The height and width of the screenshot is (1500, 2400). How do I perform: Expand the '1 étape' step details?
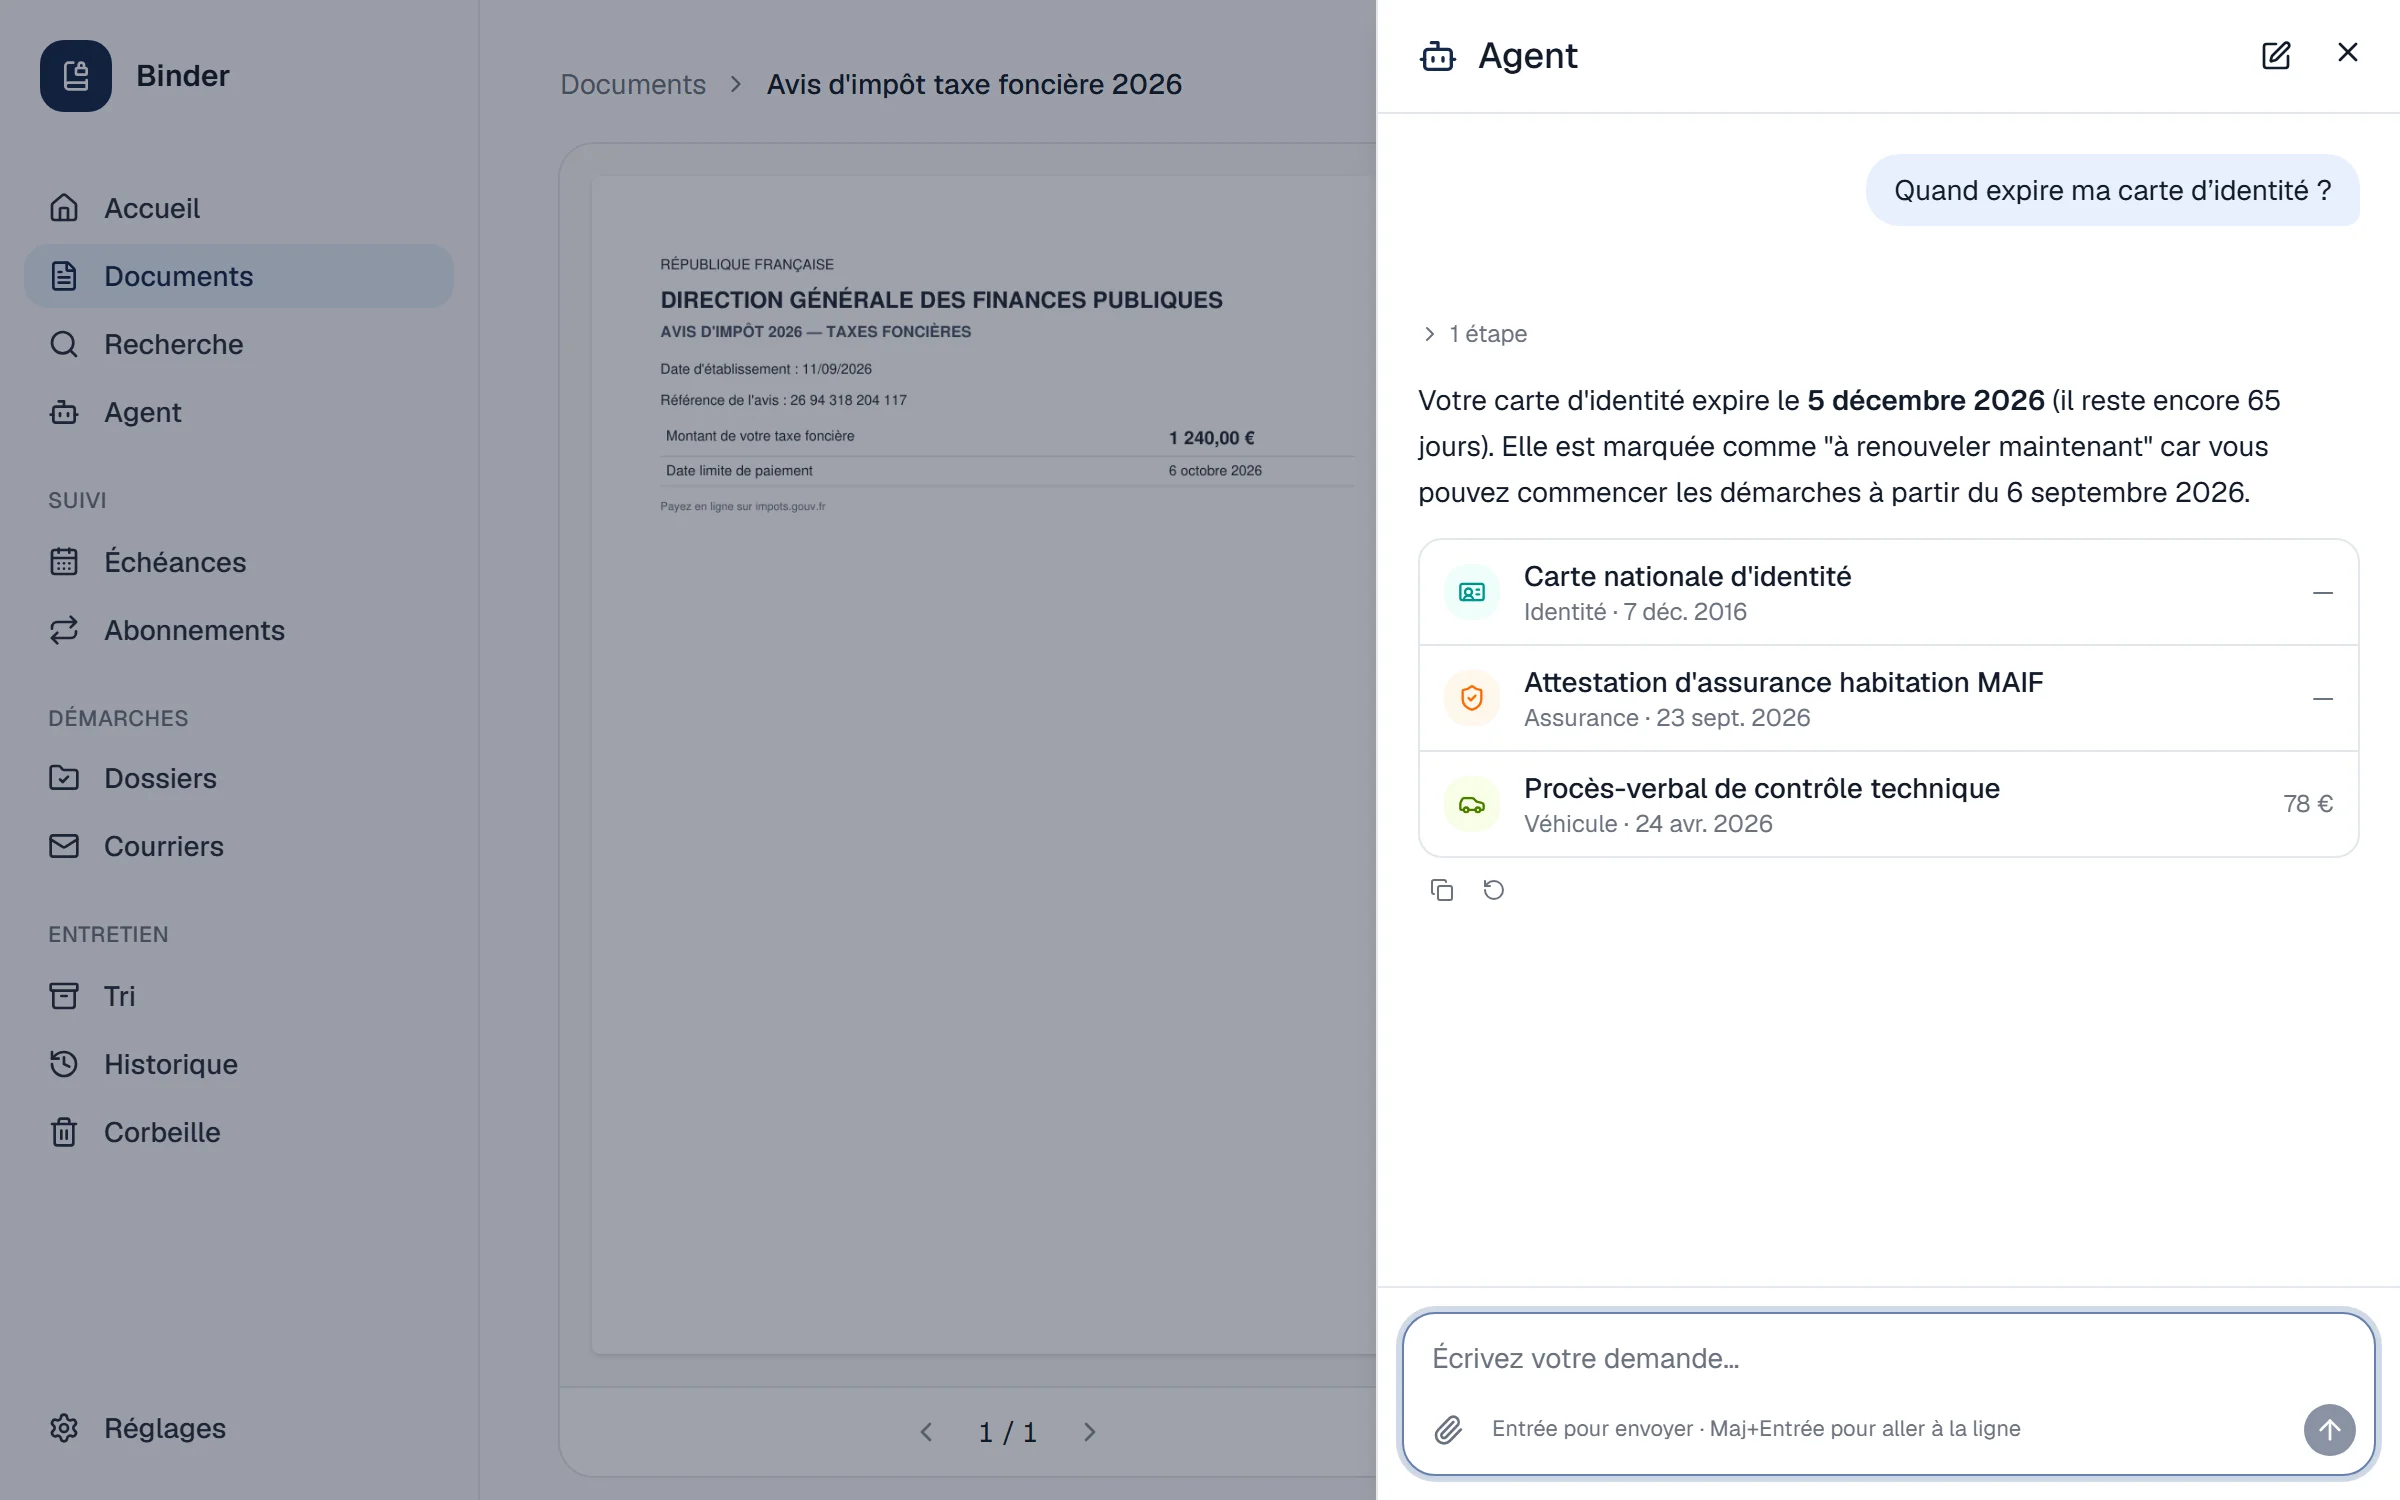1475,334
